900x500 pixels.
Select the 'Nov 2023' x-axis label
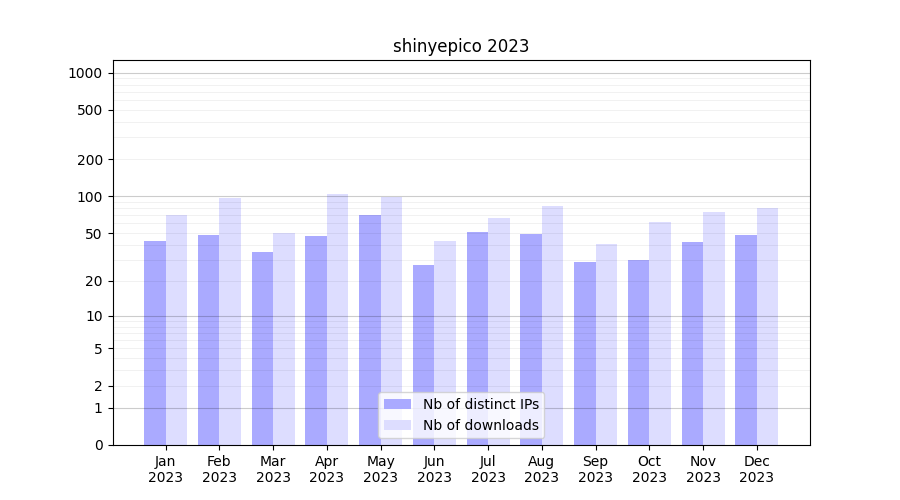click(703, 469)
